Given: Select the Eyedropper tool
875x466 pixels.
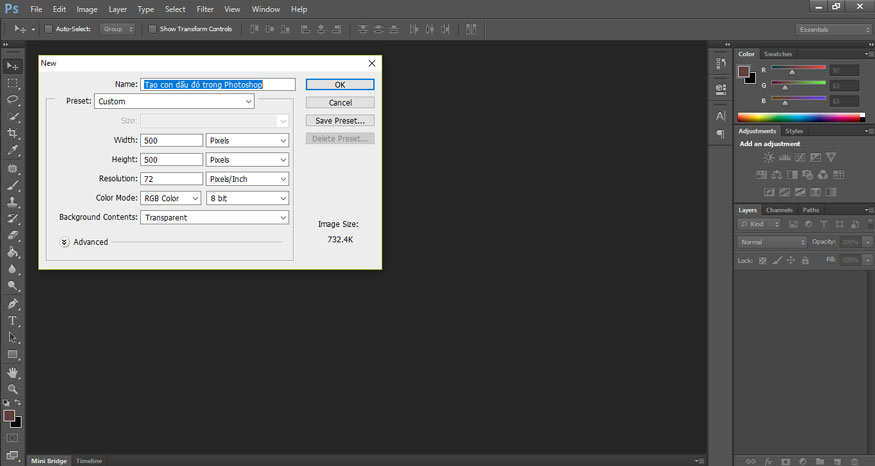Looking at the screenshot, I should point(12,150).
